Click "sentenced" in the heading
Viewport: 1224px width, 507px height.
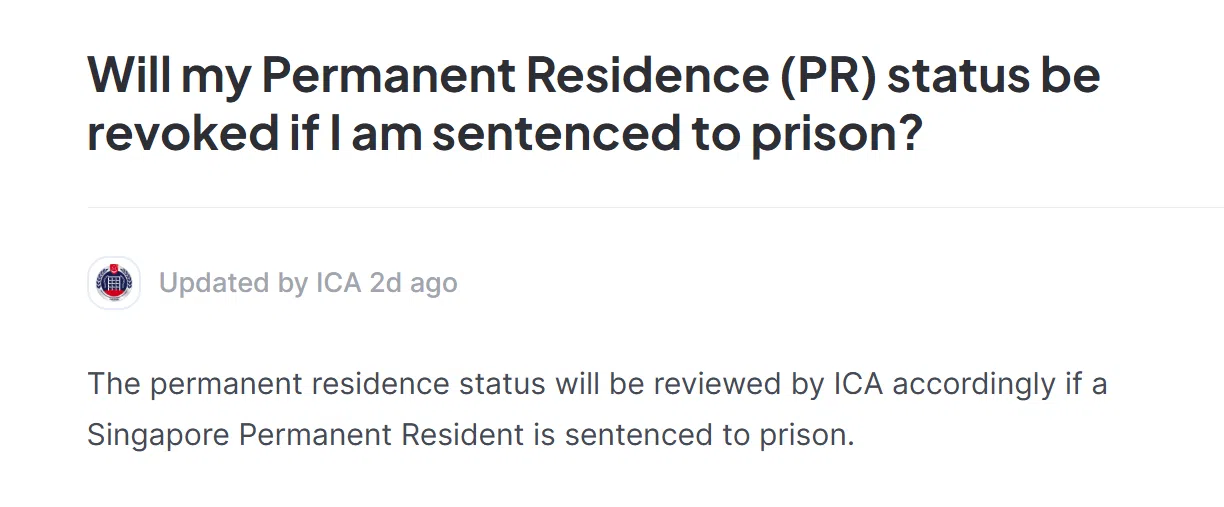[556, 135]
